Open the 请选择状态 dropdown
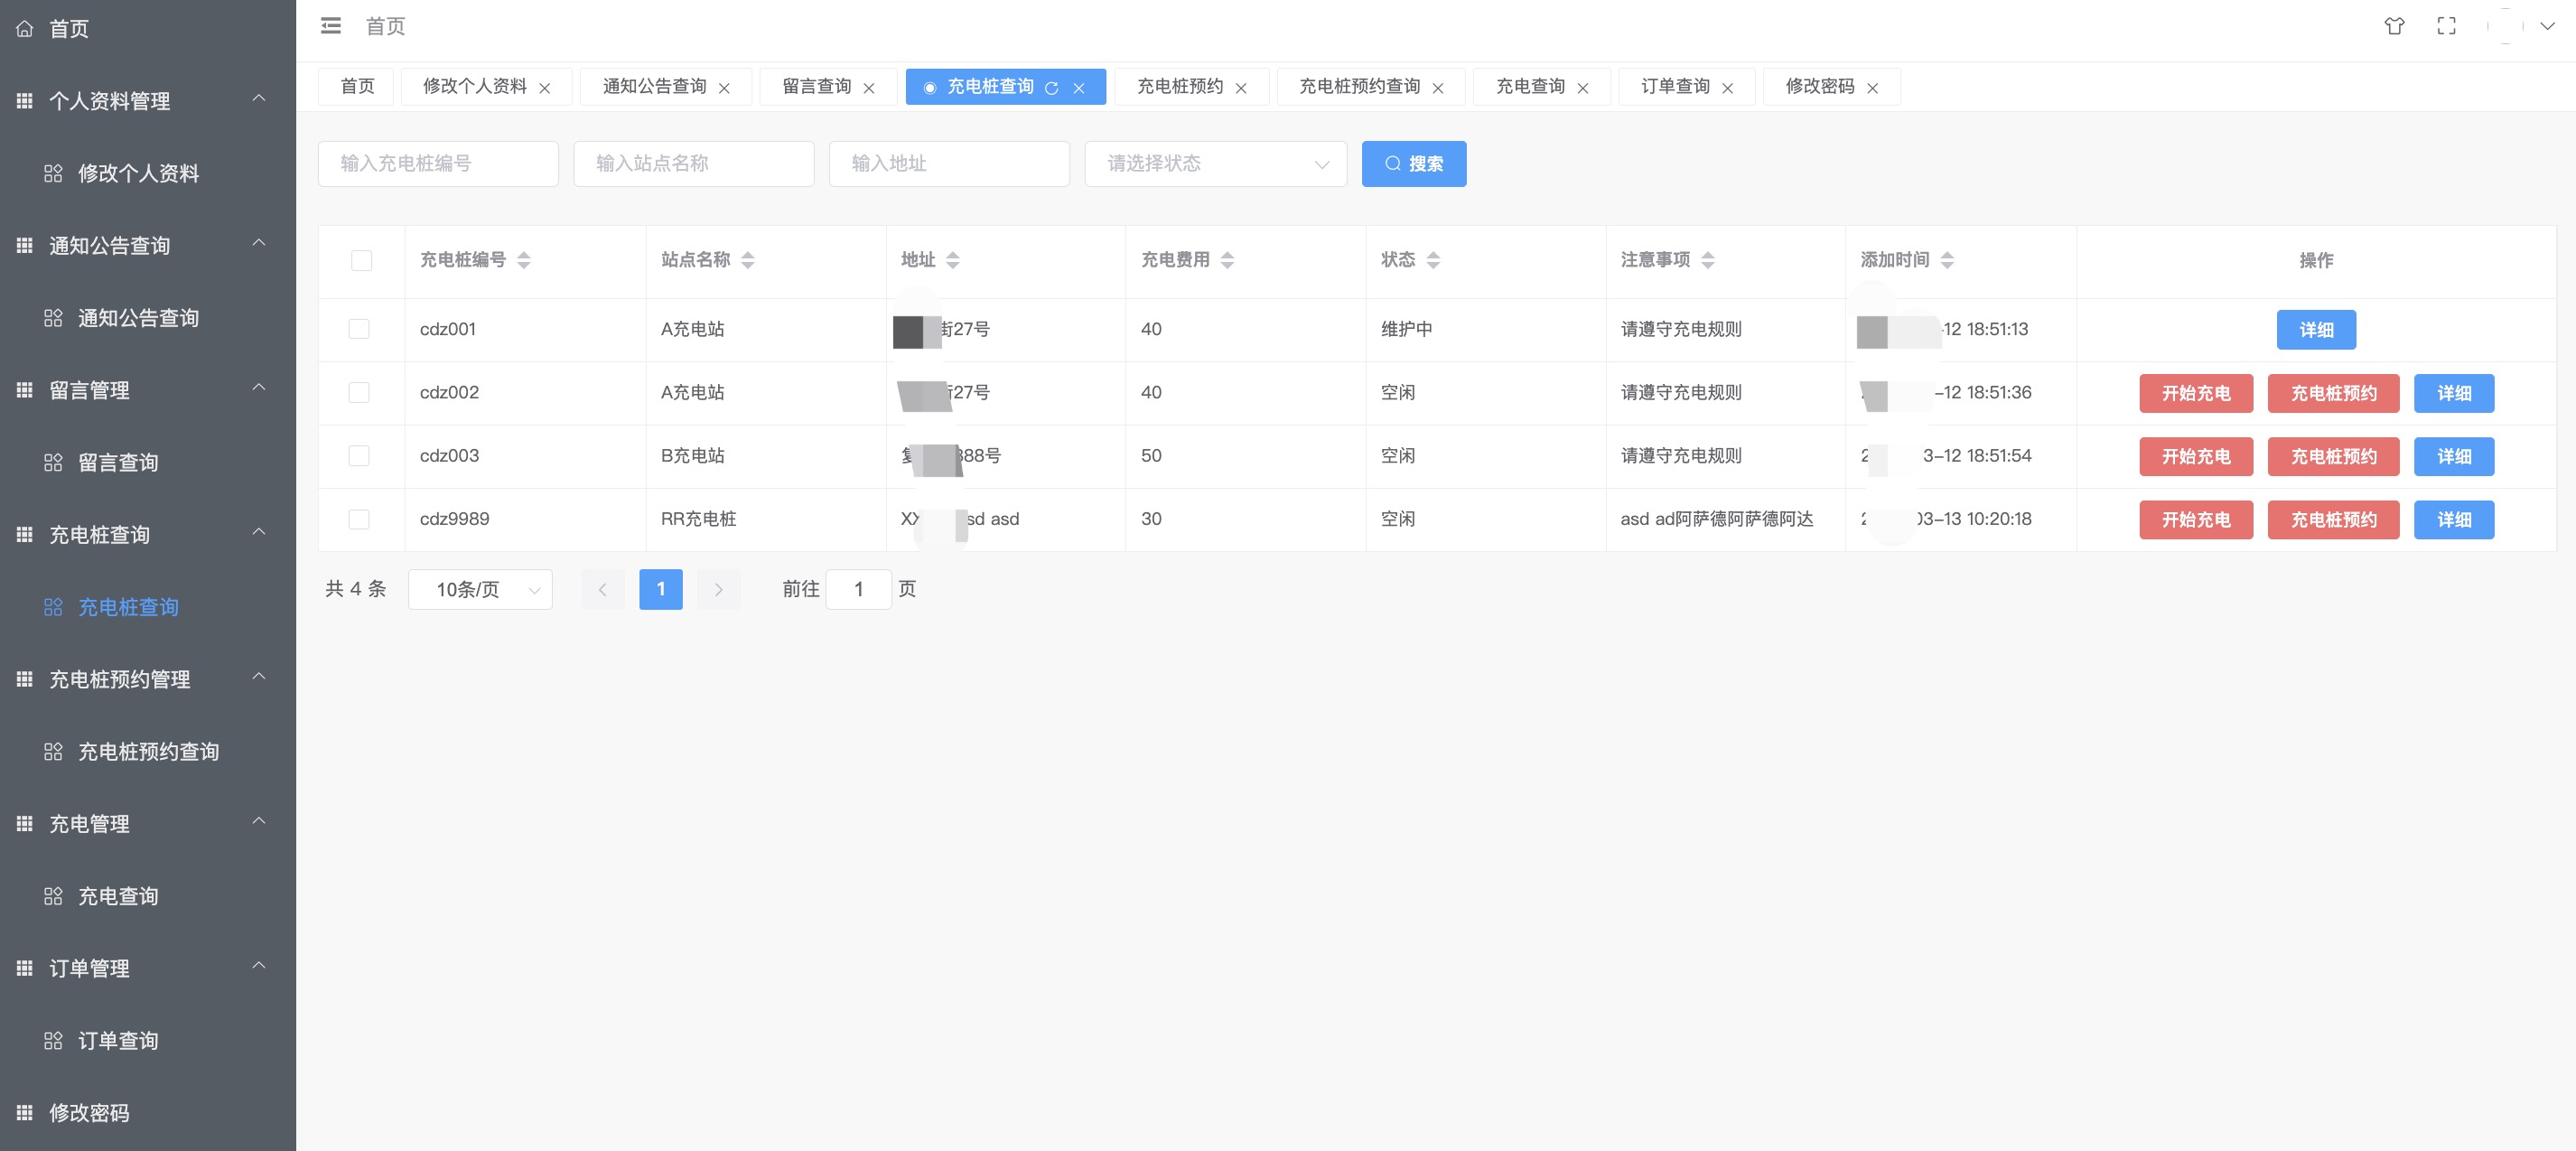Viewport: 2576px width, 1151px height. [x=1216, y=164]
